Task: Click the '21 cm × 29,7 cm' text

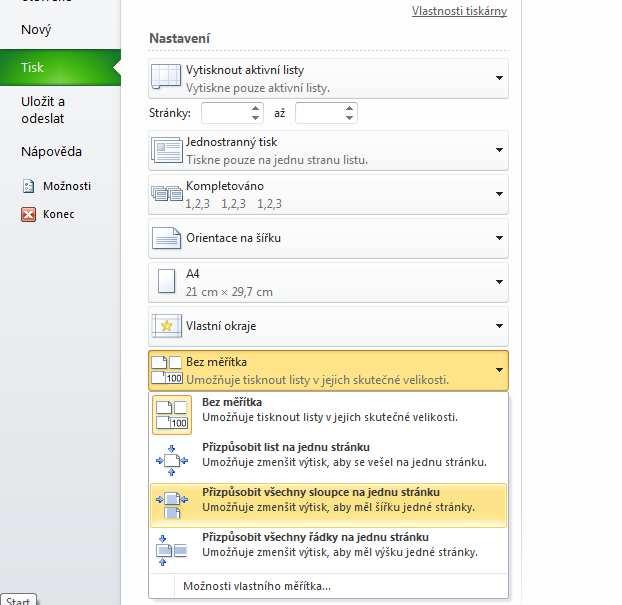Action: coord(229,292)
